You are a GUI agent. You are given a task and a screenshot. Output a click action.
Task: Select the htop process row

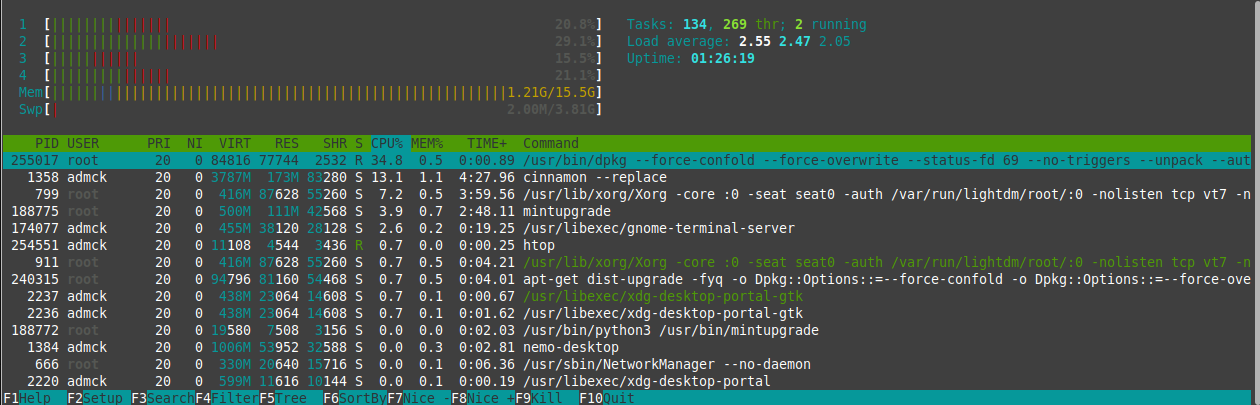coord(539,245)
